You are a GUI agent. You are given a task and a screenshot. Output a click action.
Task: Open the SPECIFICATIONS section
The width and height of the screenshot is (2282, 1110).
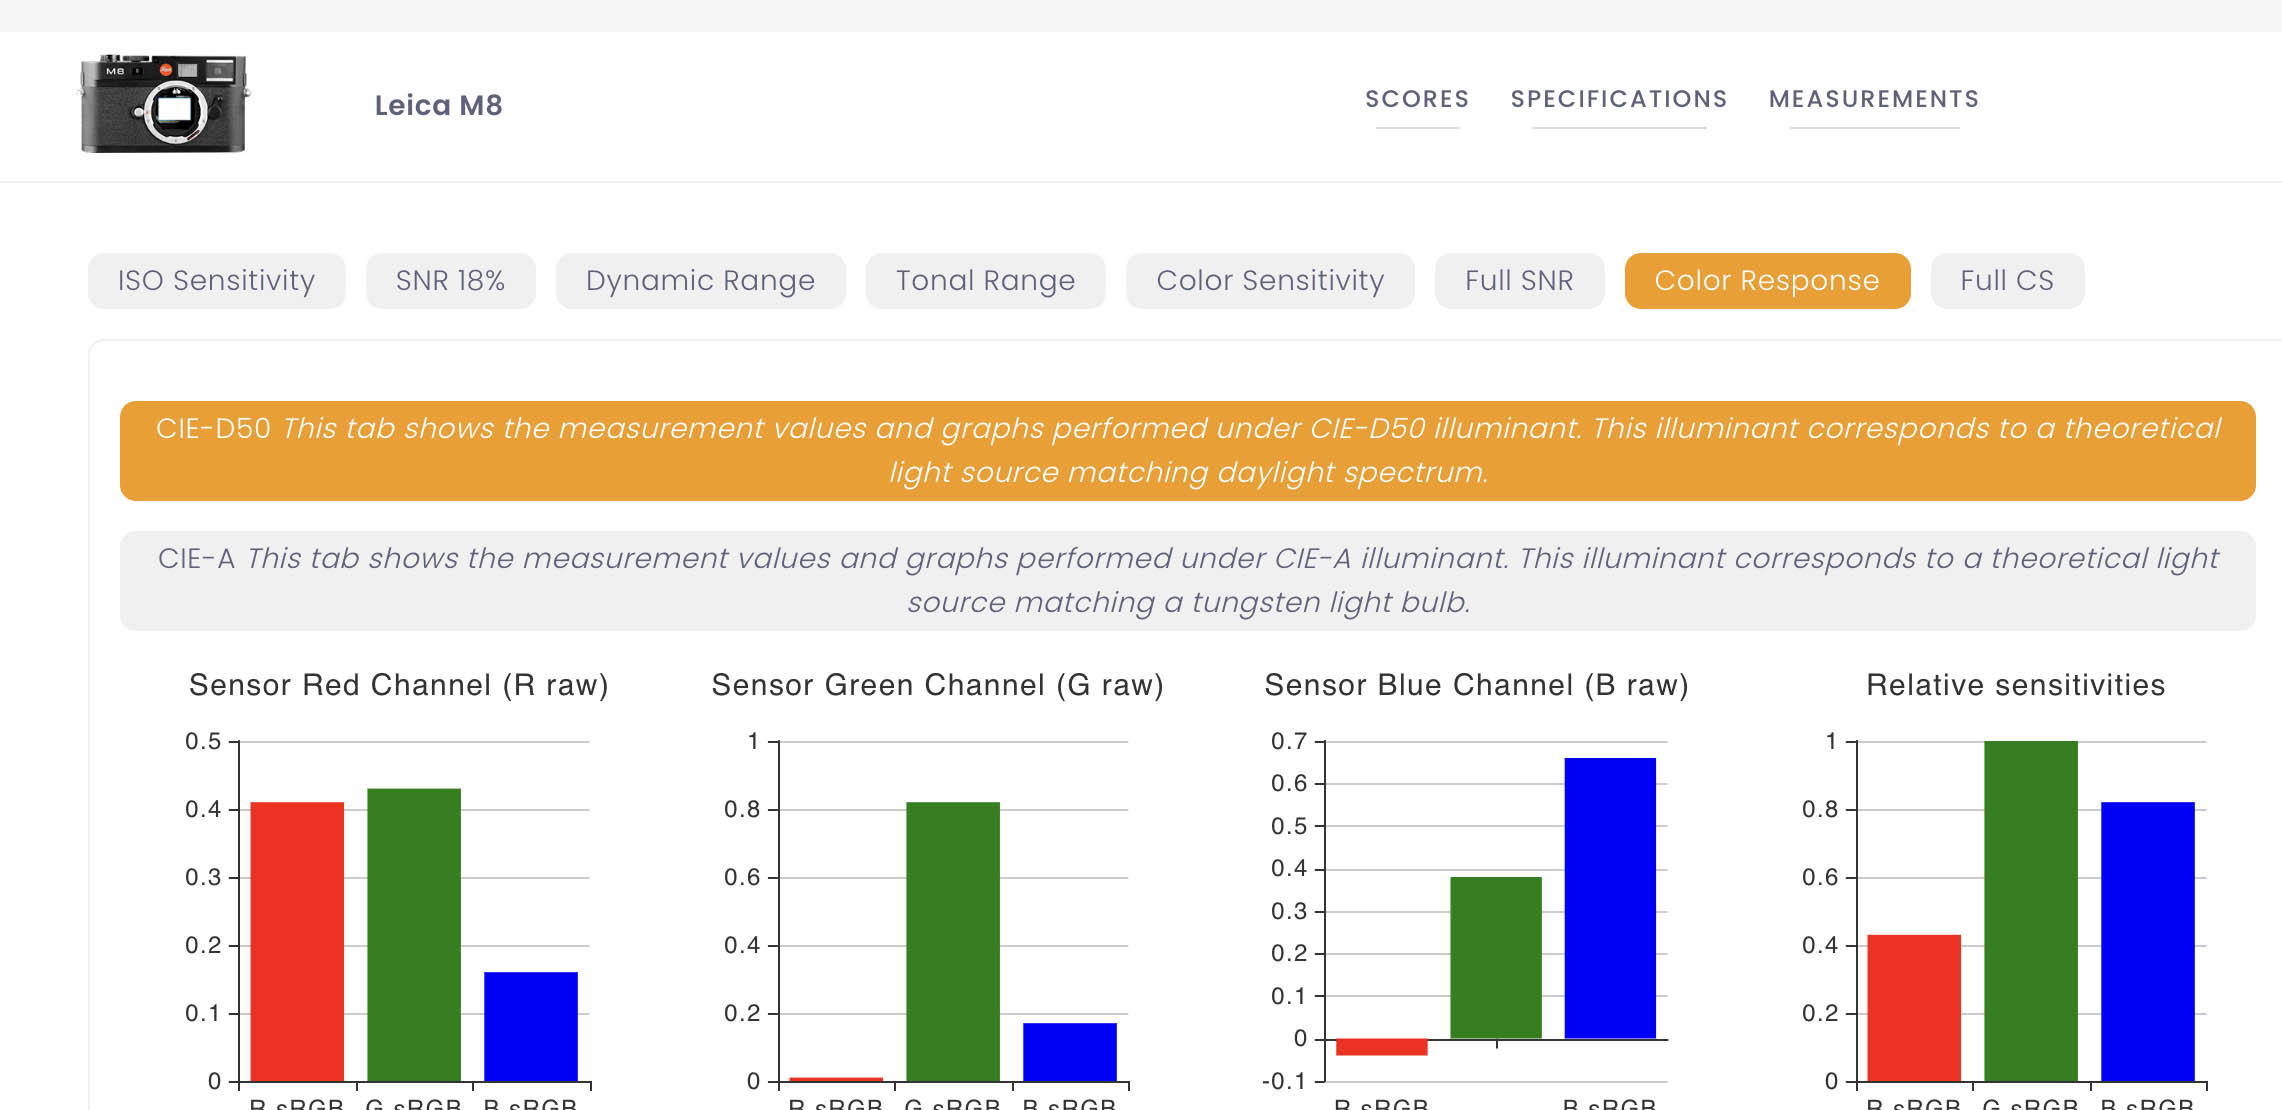click(x=1619, y=99)
